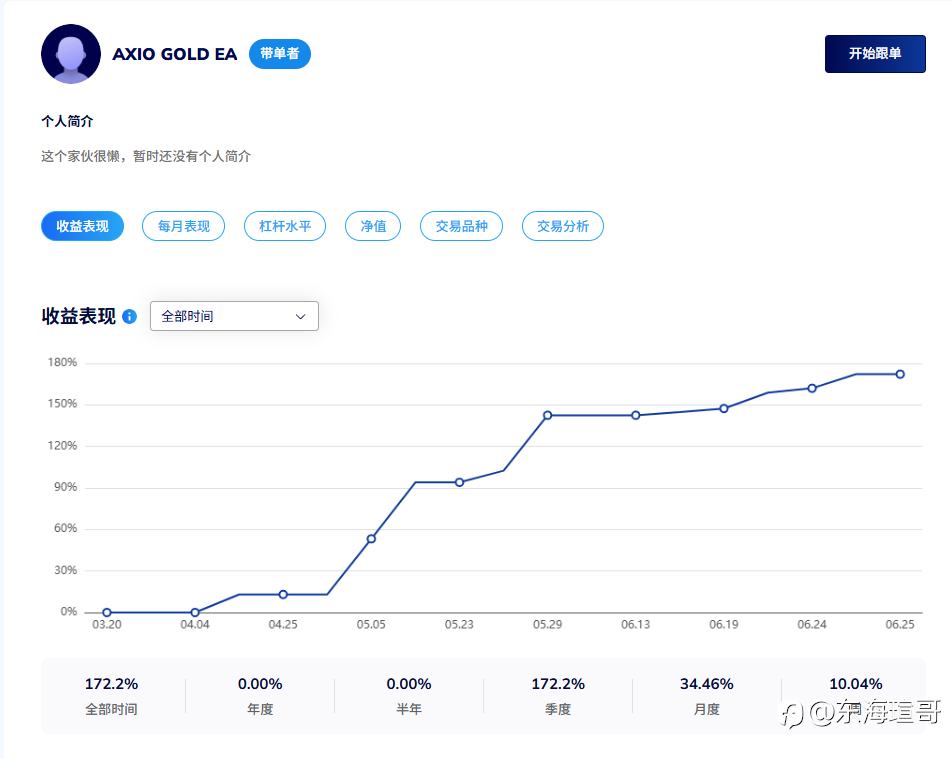
Task: Click the 05.29 chart data point
Action: click(548, 416)
